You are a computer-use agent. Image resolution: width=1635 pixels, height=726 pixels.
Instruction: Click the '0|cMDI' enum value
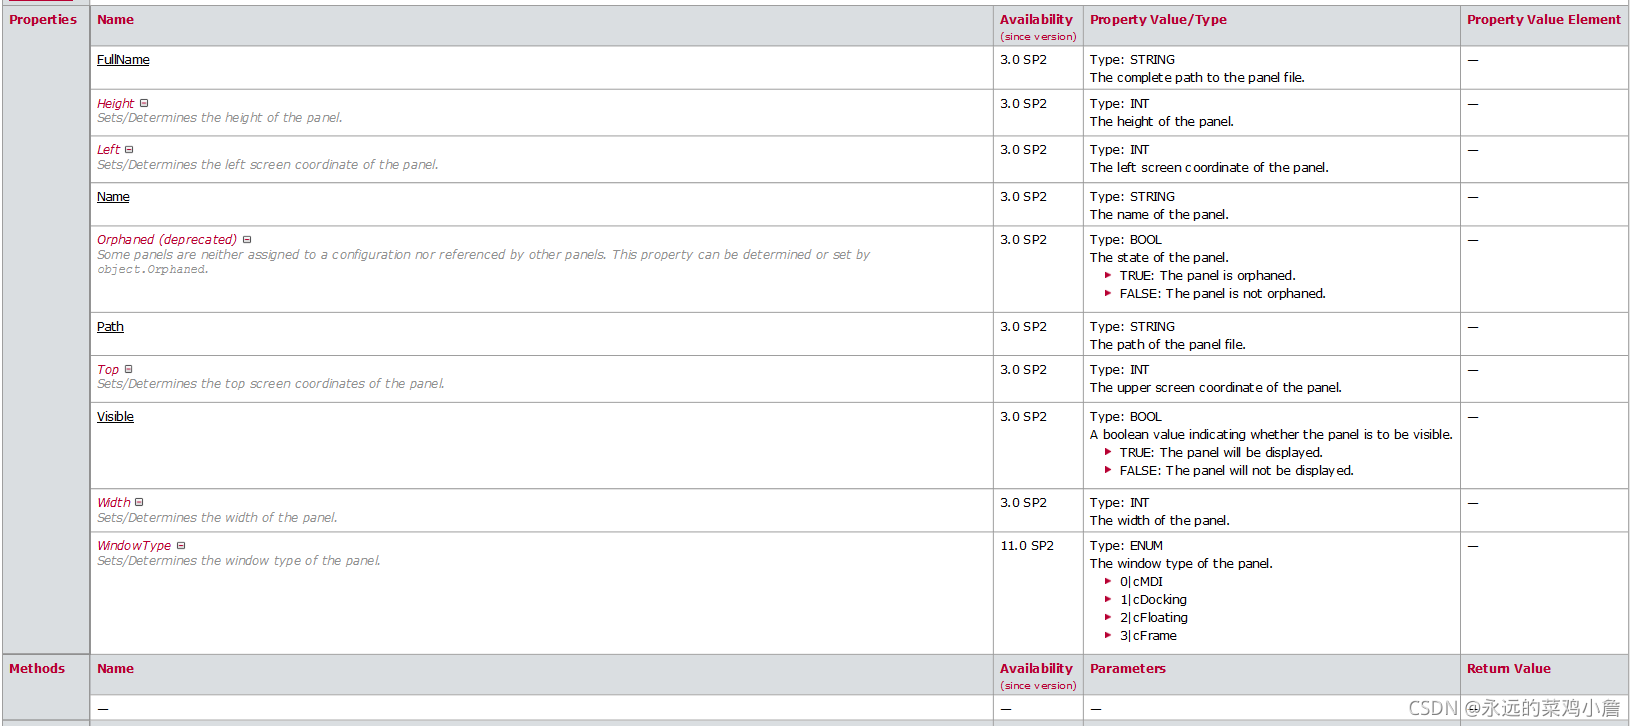coord(1141,582)
